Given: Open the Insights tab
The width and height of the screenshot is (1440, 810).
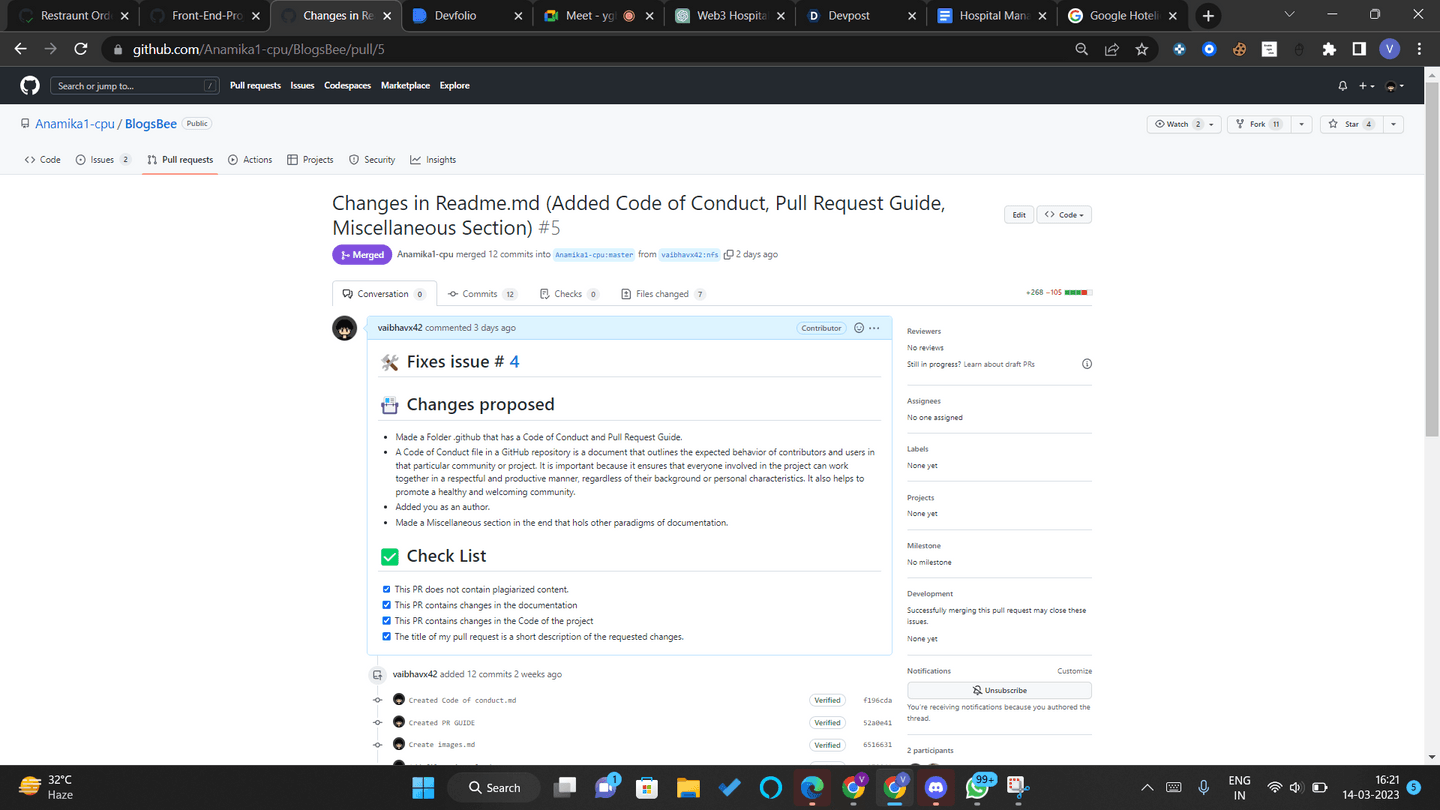Looking at the screenshot, I should (433, 160).
